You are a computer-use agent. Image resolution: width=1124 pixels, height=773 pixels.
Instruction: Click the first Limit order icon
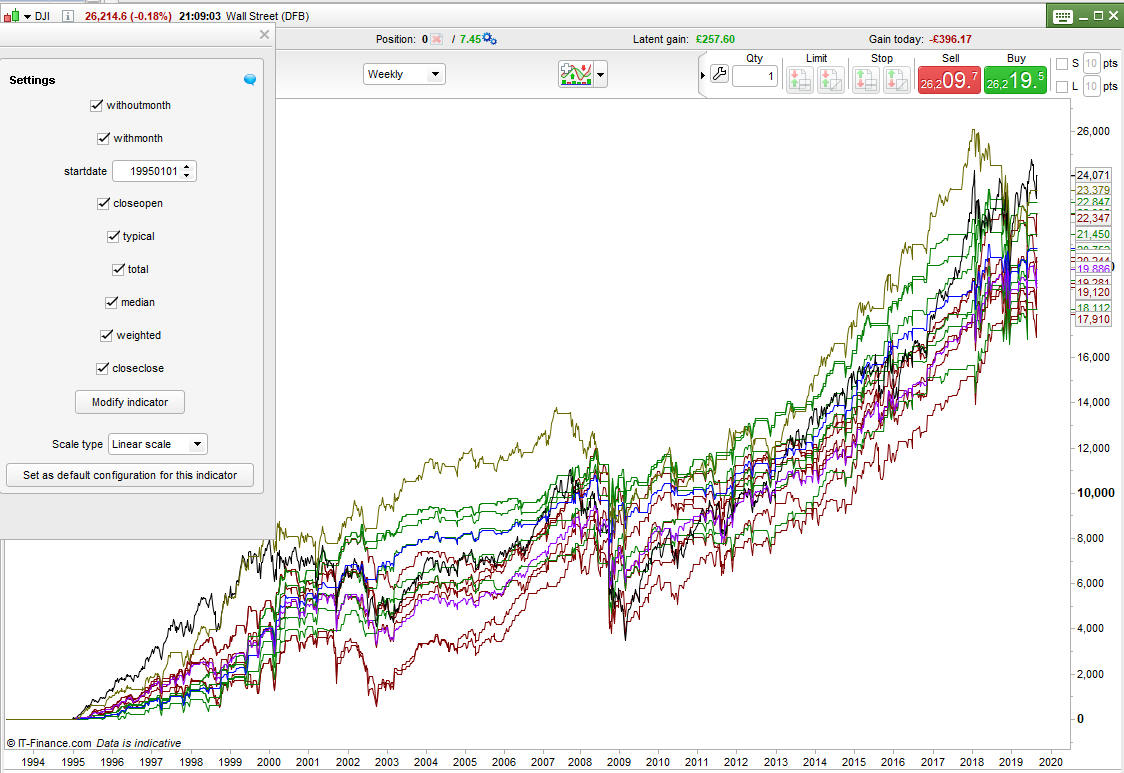click(x=800, y=80)
